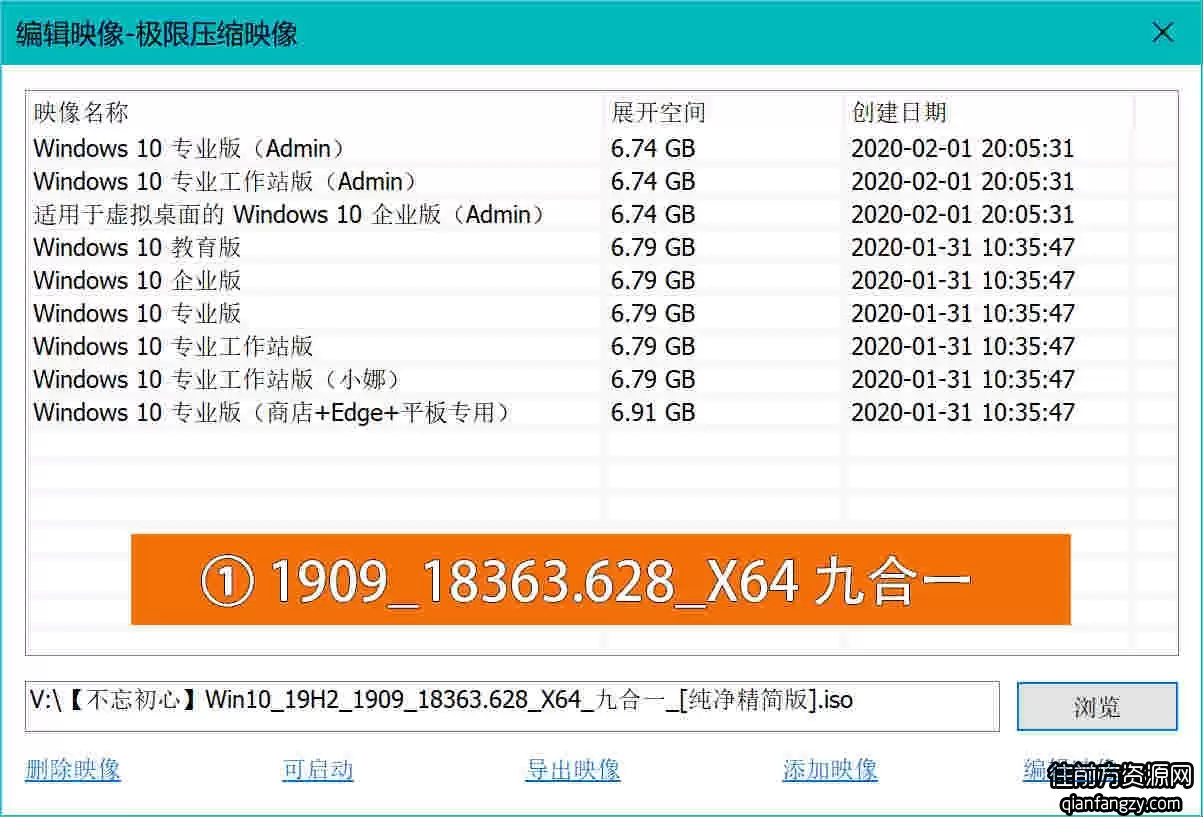Select the Windows 10 教育版 row name
The height and width of the screenshot is (817, 1203).
[137, 247]
